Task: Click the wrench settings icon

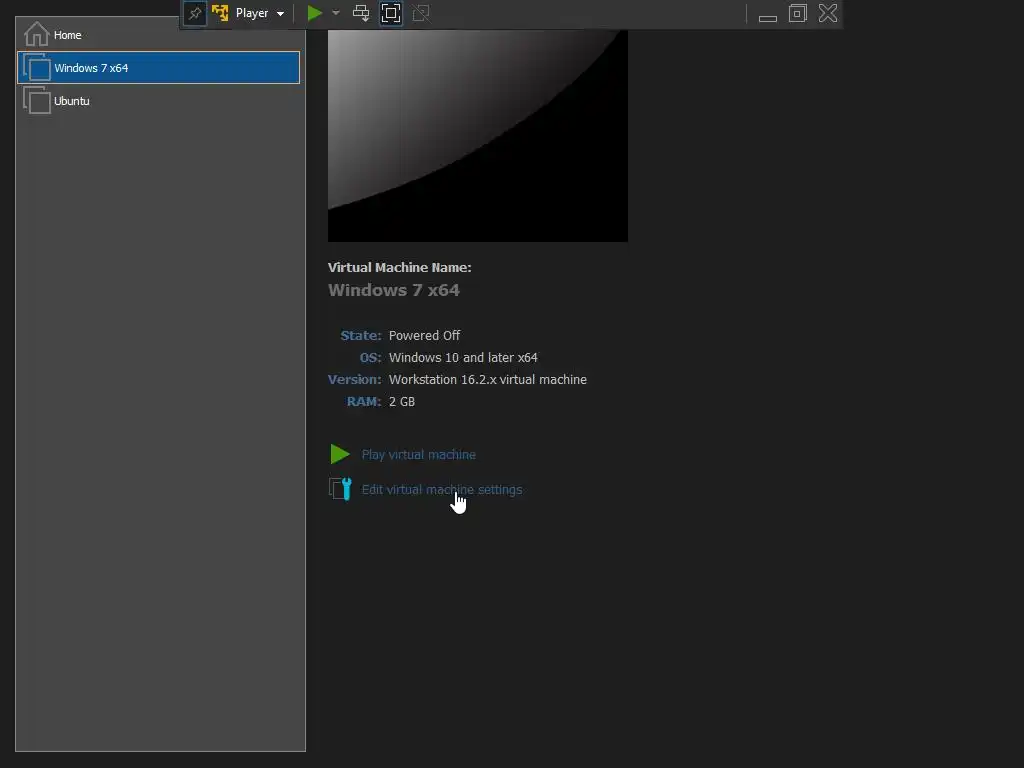Action: 340,489
